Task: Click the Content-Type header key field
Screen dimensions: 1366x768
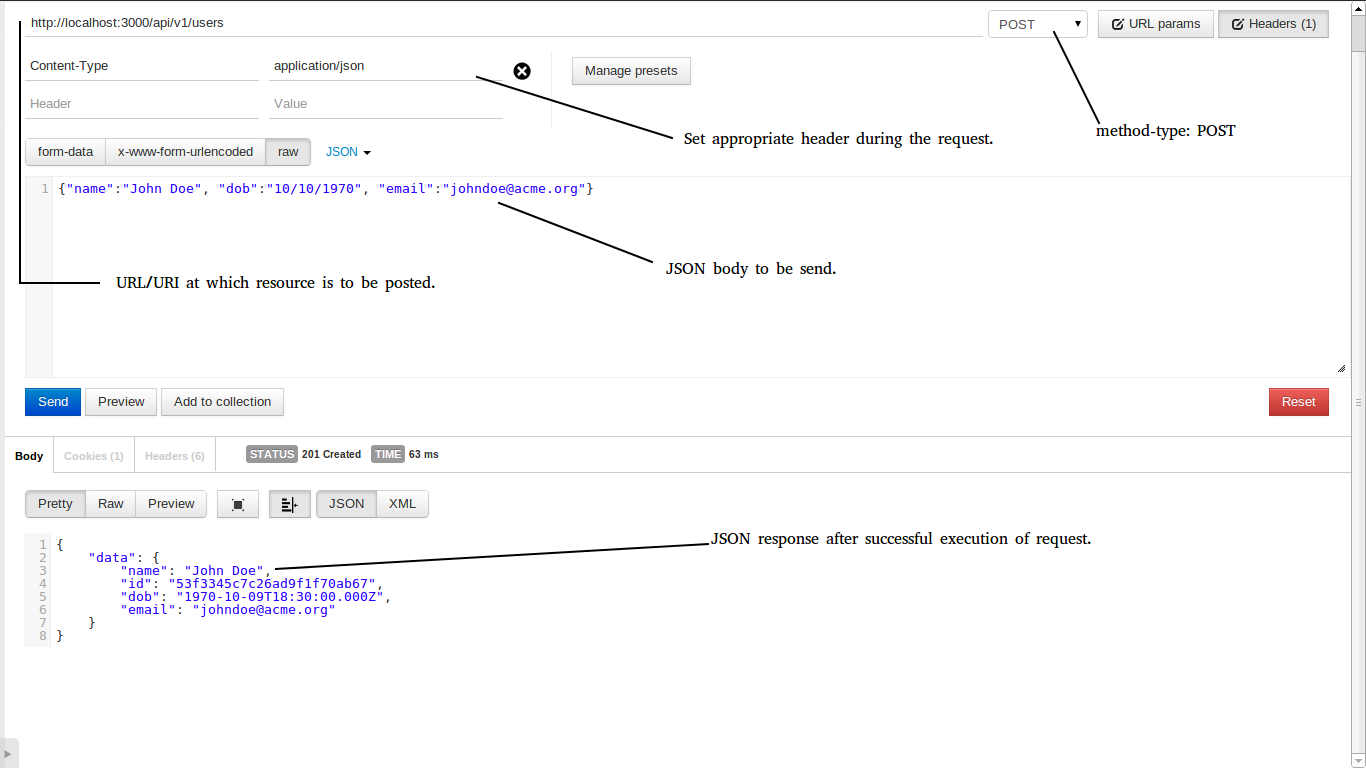Action: pyautogui.click(x=142, y=66)
